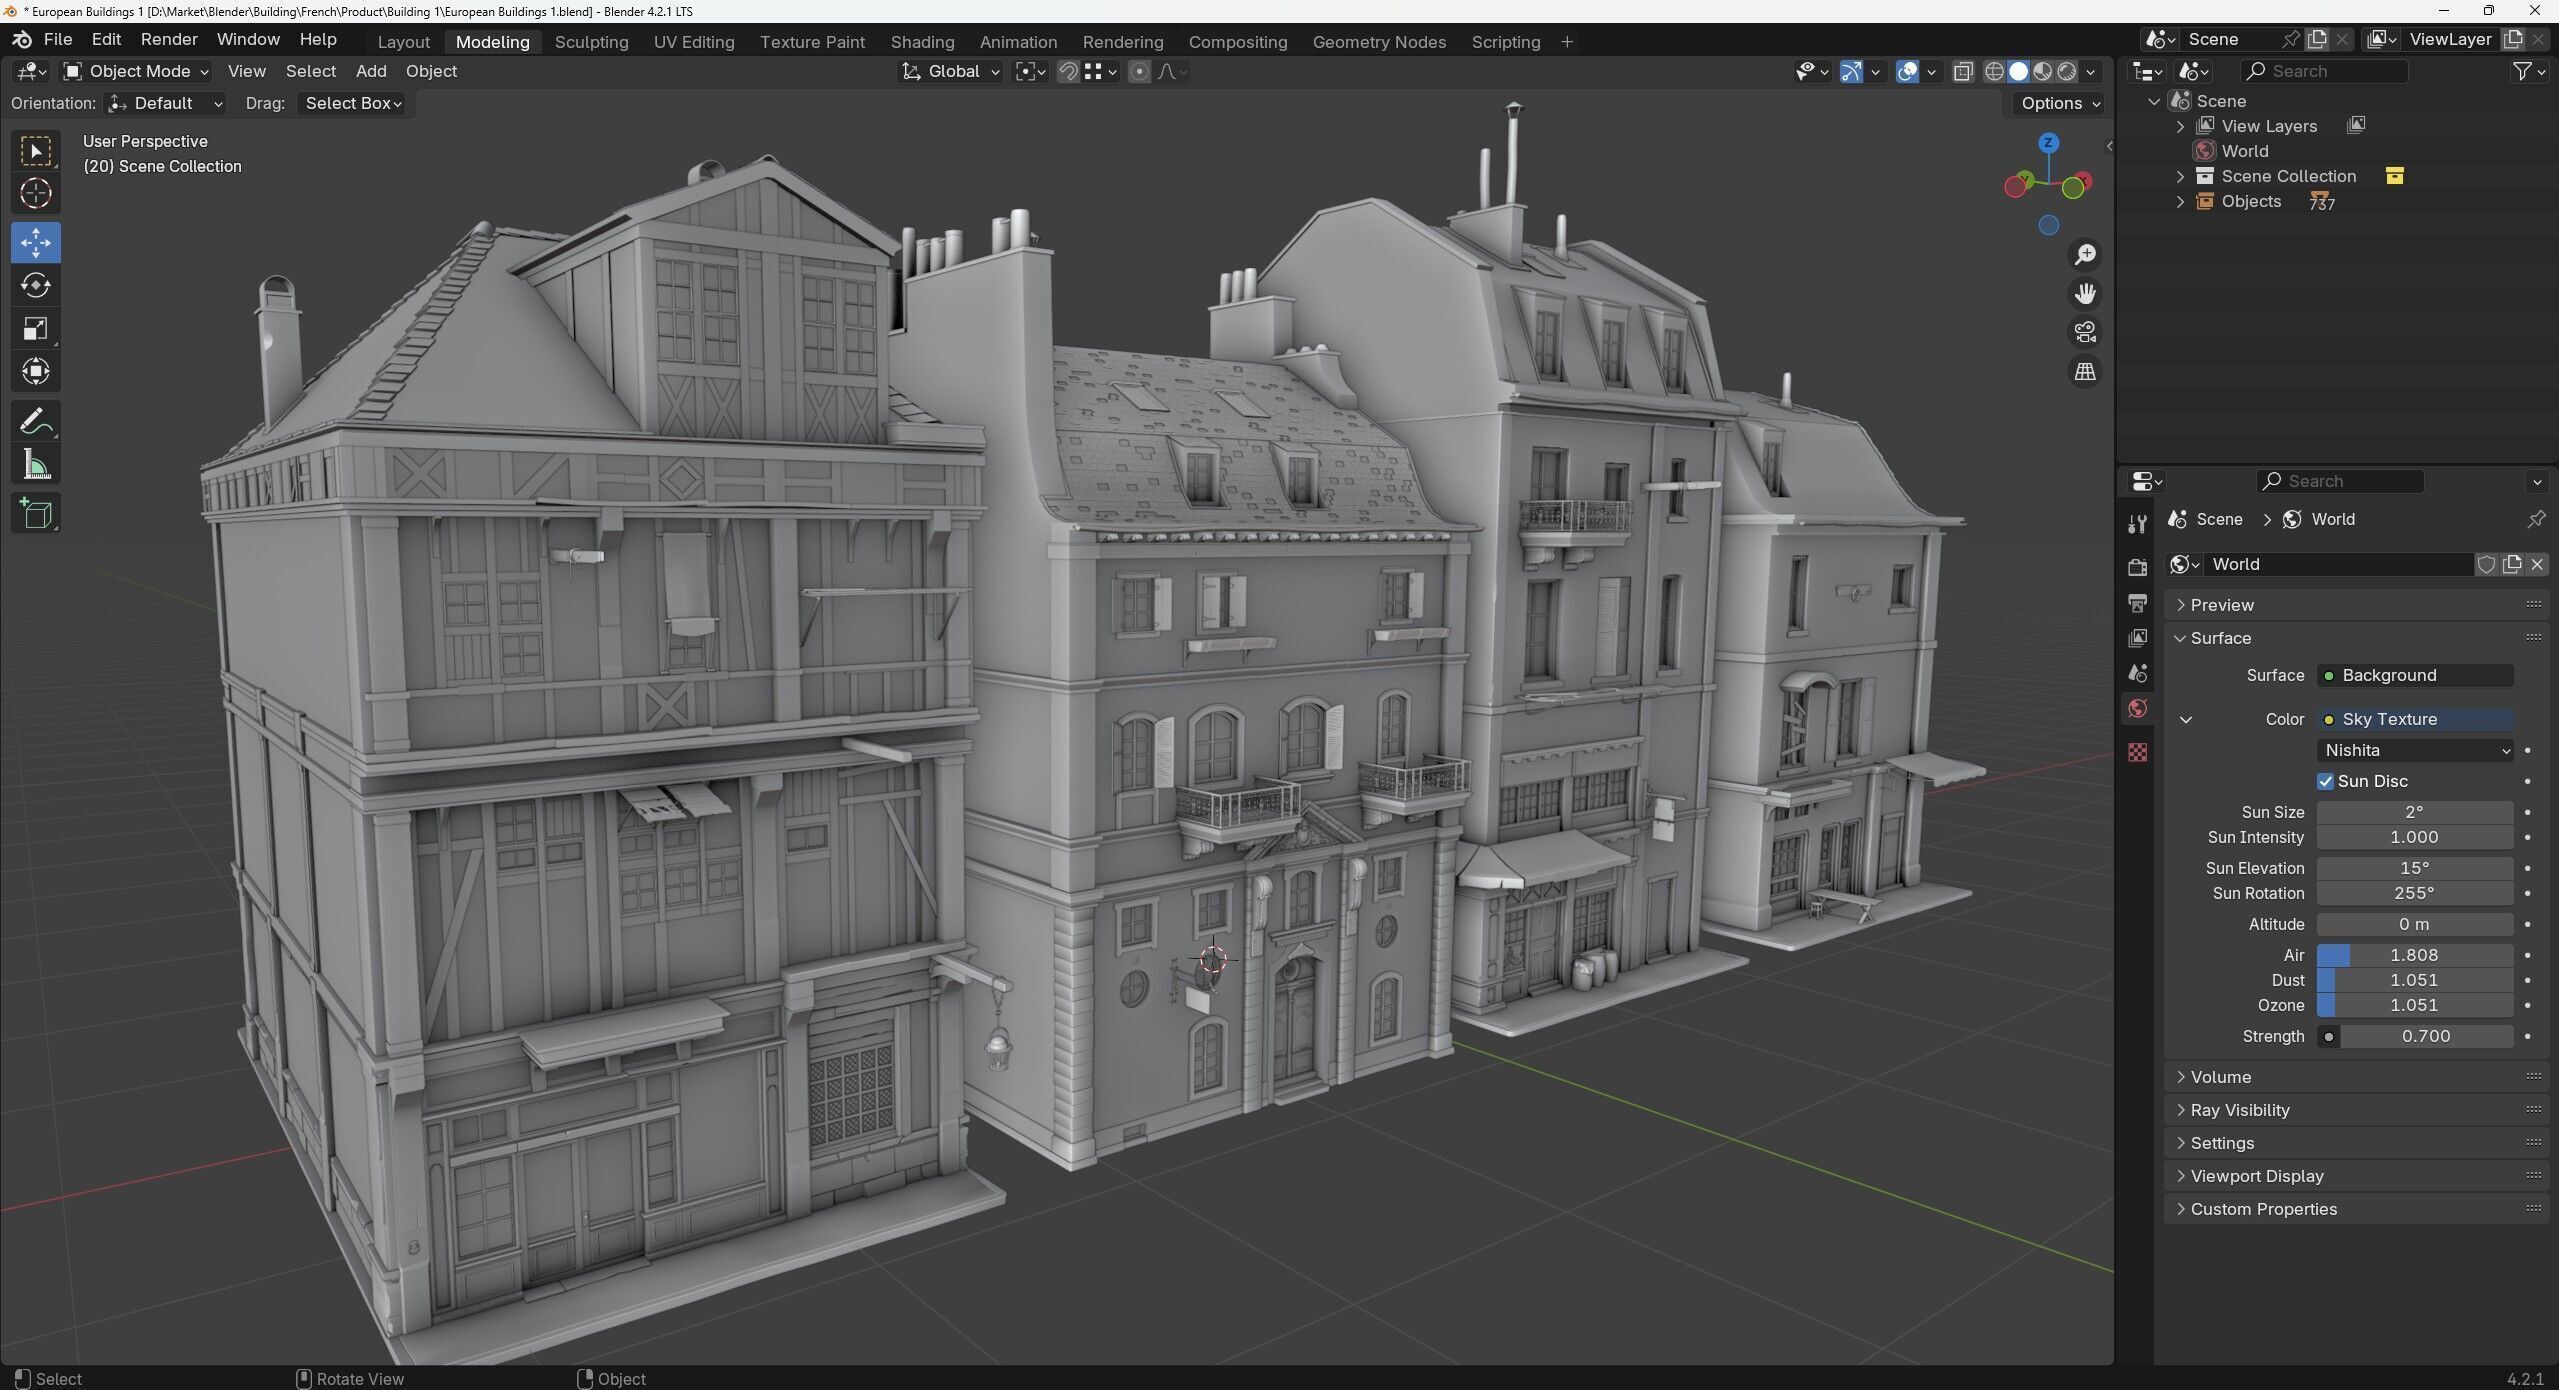Switch to Solid viewport shading
This screenshot has width=2559, height=1390.
tap(2018, 71)
